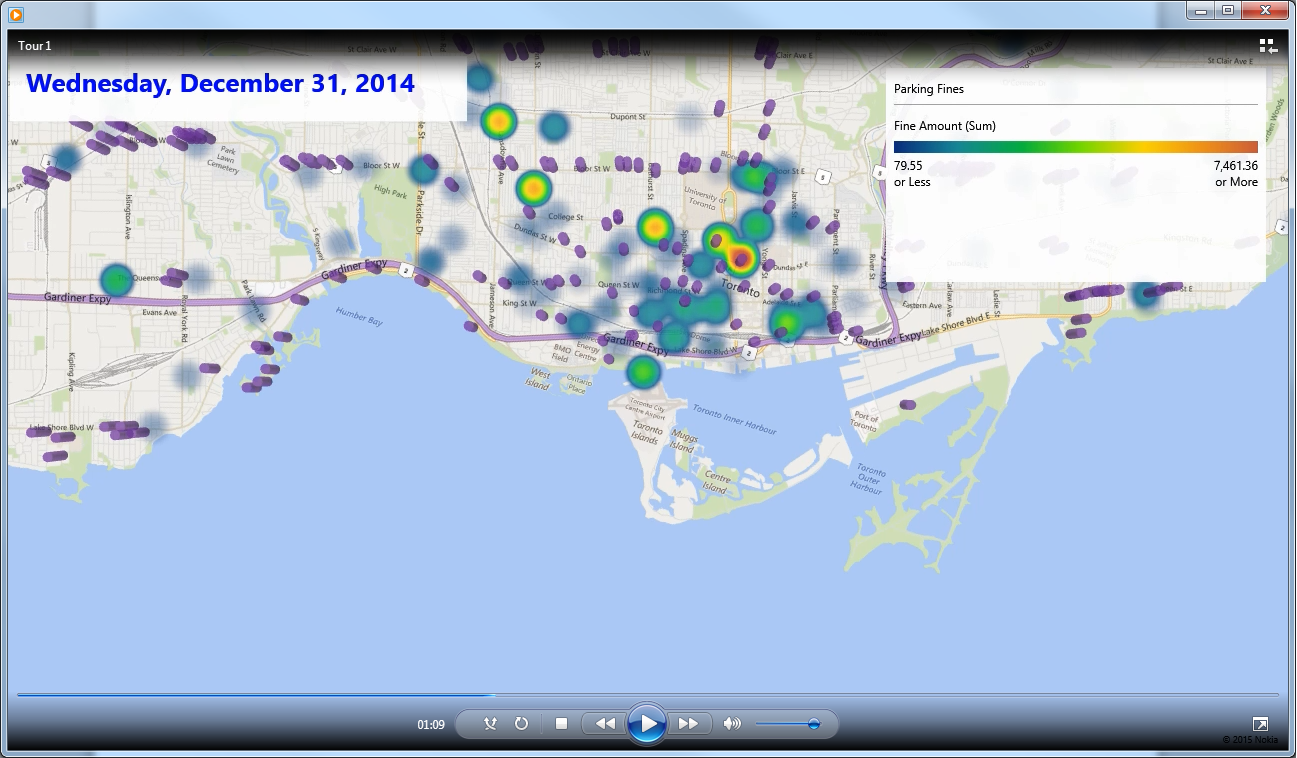1297x758 pixels.
Task: Toggle the repeat button
Action: tap(521, 723)
